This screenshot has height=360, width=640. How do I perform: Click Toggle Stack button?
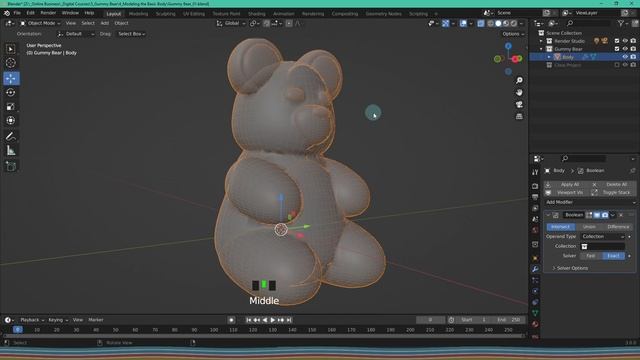pyautogui.click(x=613, y=193)
